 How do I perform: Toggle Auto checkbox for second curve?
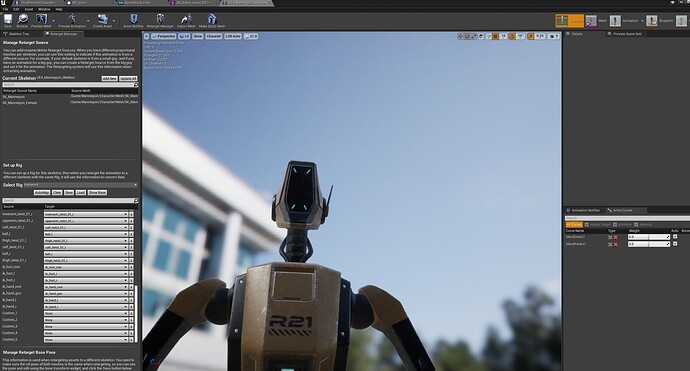[x=675, y=244]
